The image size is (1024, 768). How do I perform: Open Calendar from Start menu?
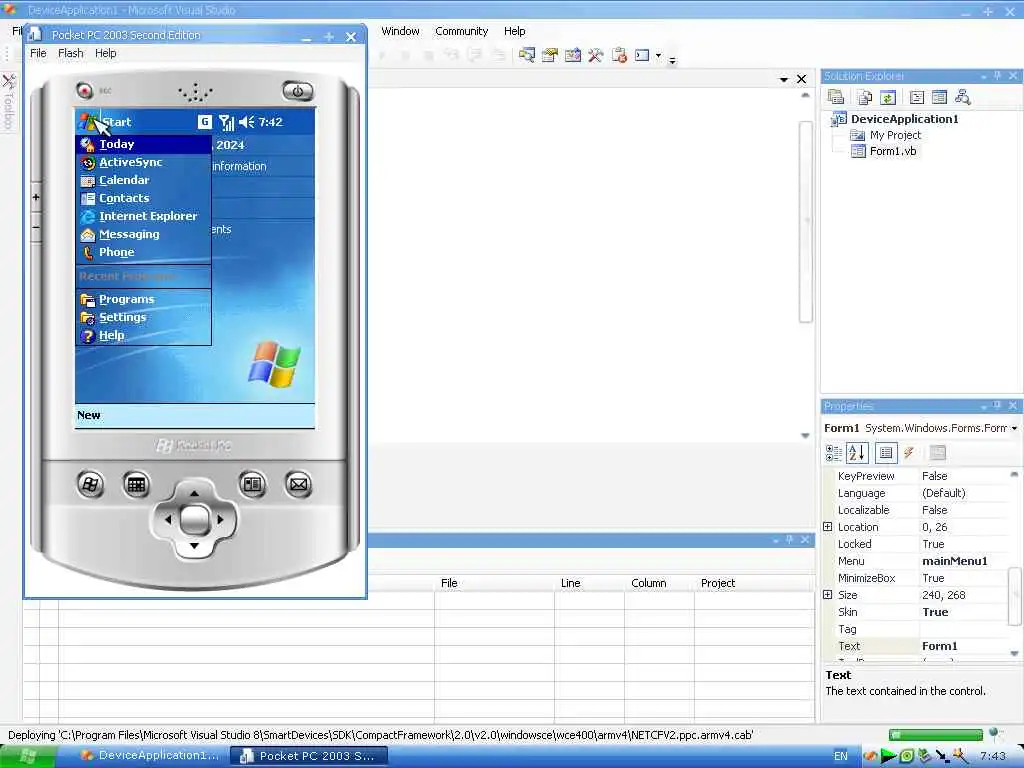click(x=144, y=180)
